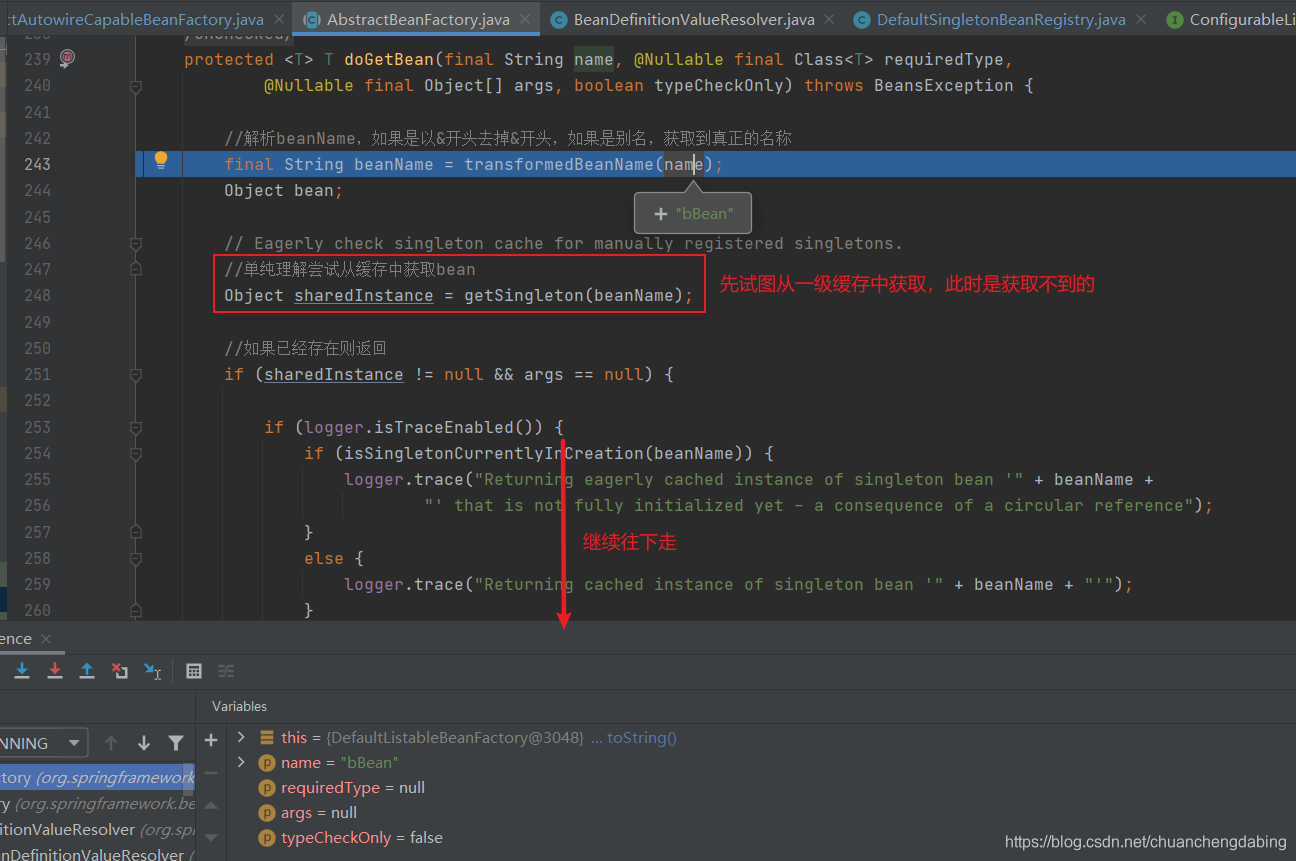Click the Step Into blue arrow icon

[22, 671]
